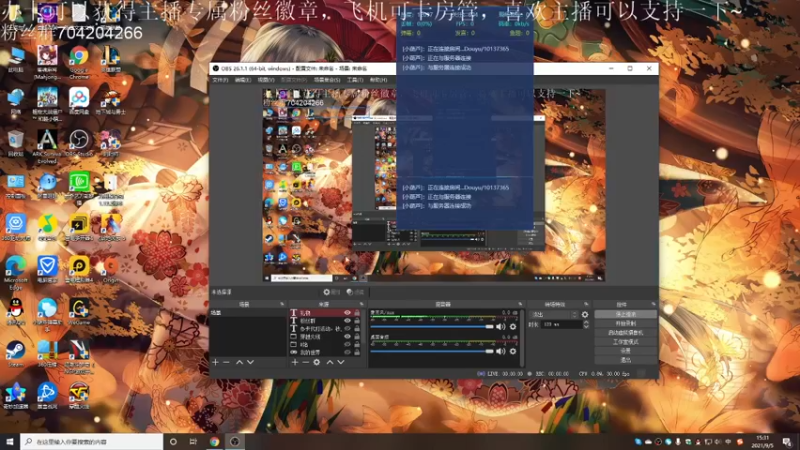Viewport: 800px width, 450px height.
Task: Pop out the Audio Mixer dock panel
Action: pyautogui.click(x=520, y=304)
